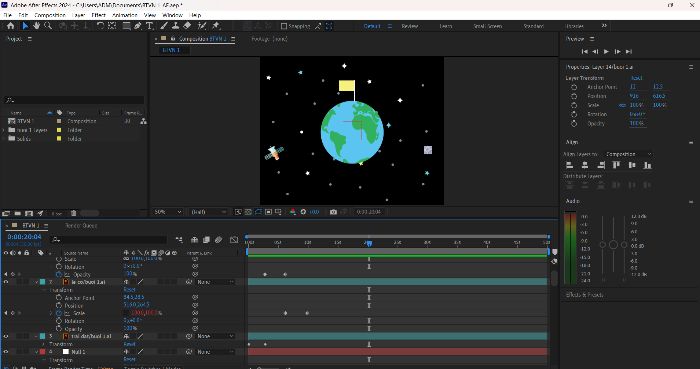Open the 50% magnification dropdown
The image size is (700, 369).
(168, 212)
